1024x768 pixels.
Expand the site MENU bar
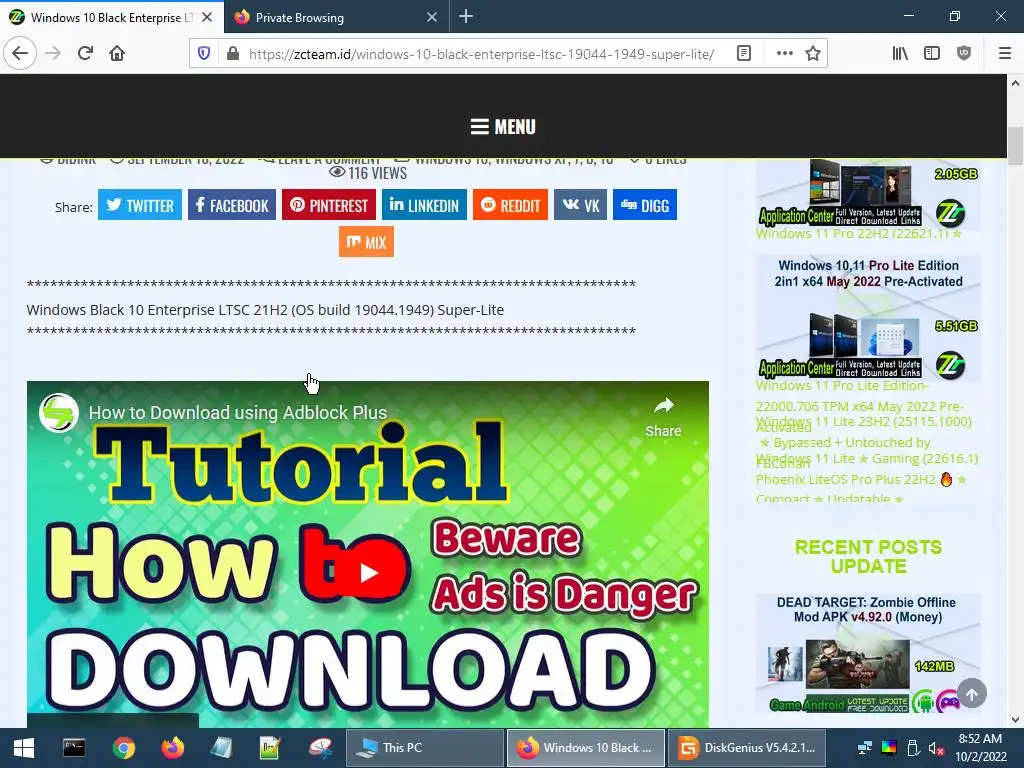[503, 127]
